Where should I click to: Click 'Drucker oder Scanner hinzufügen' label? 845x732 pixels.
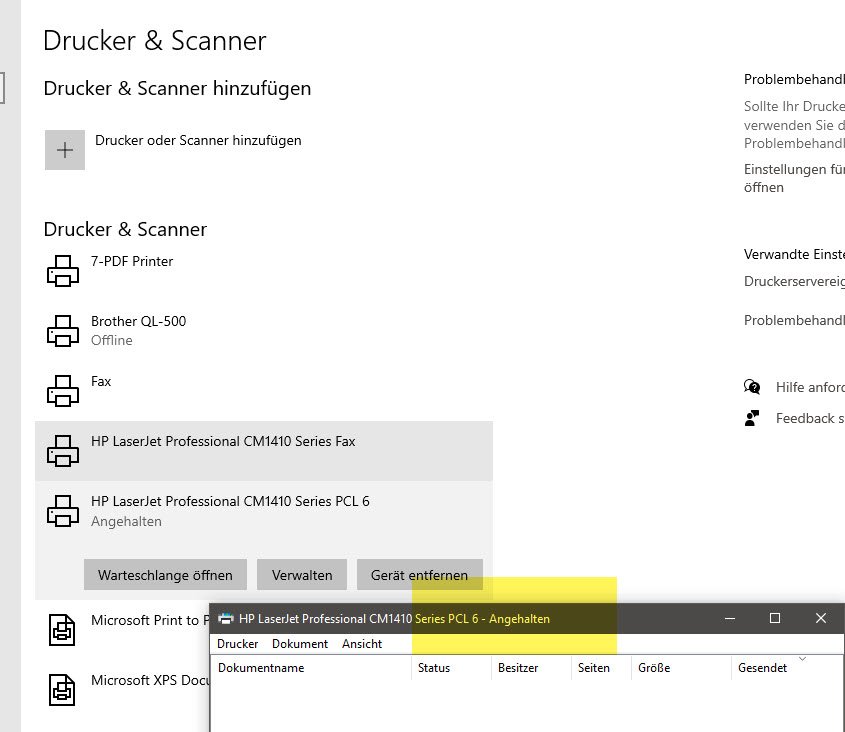coord(198,140)
